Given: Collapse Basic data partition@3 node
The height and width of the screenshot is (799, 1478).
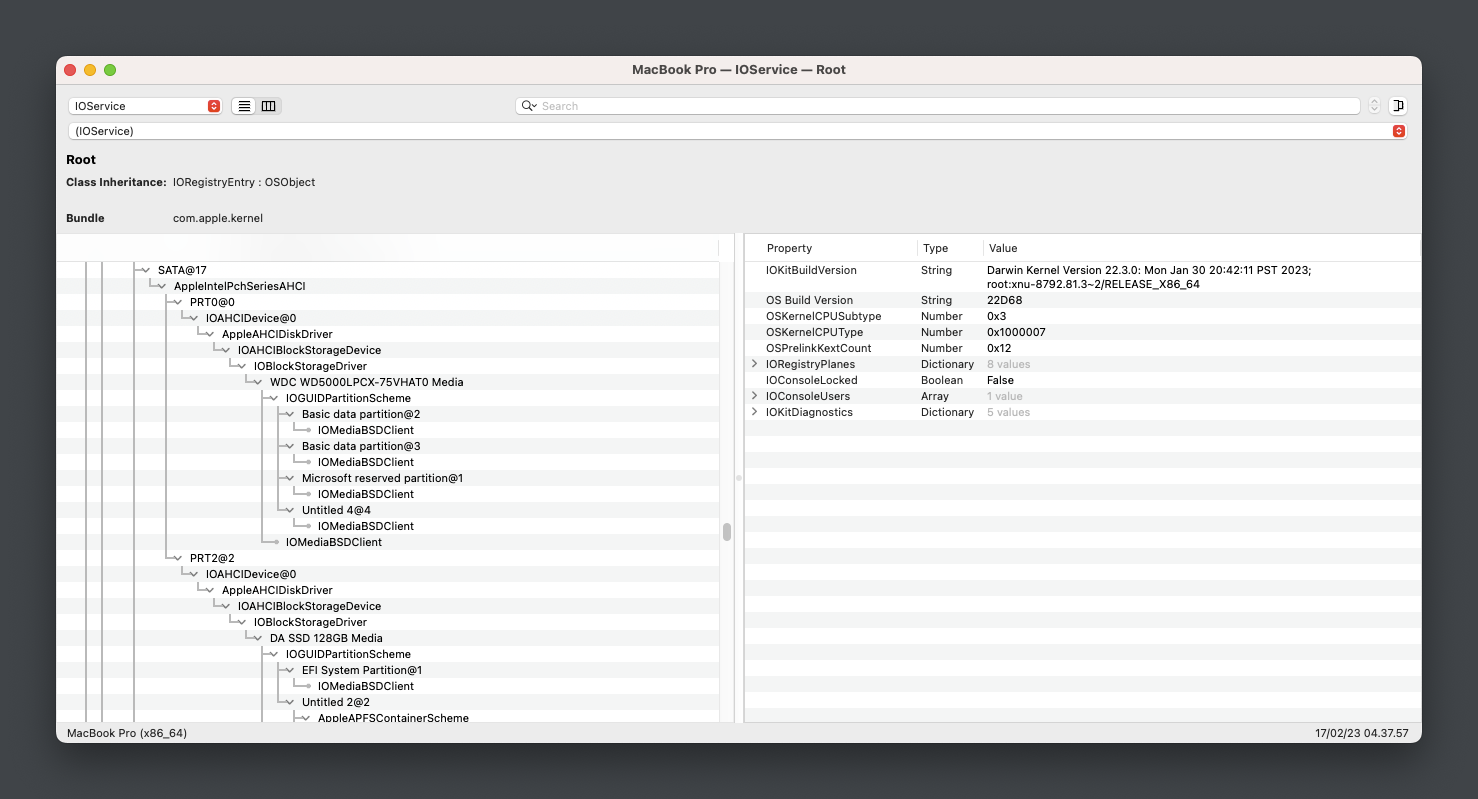Looking at the screenshot, I should (x=289, y=446).
